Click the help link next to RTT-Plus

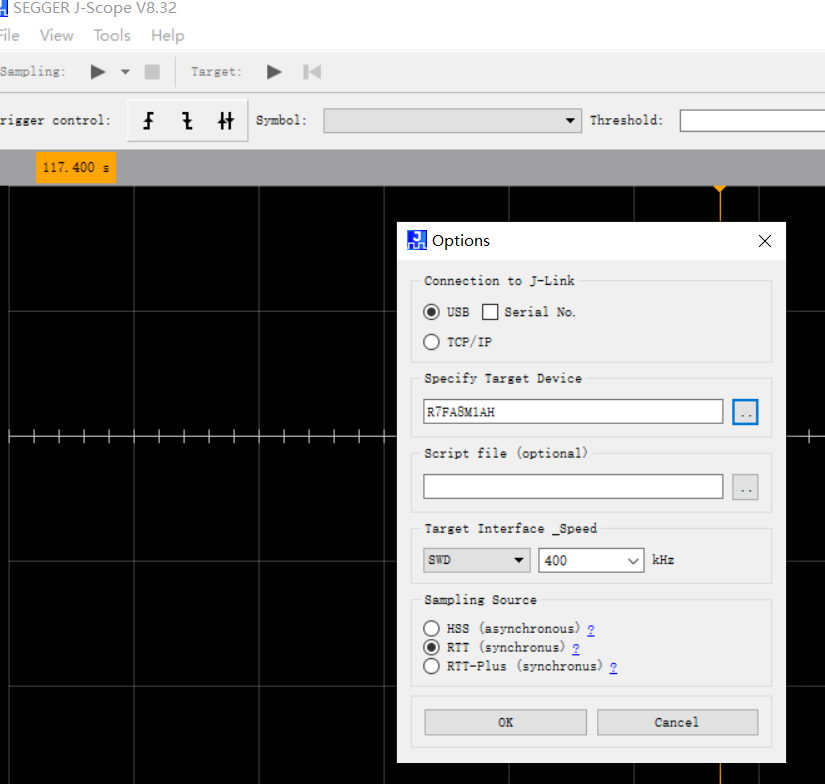click(x=613, y=666)
